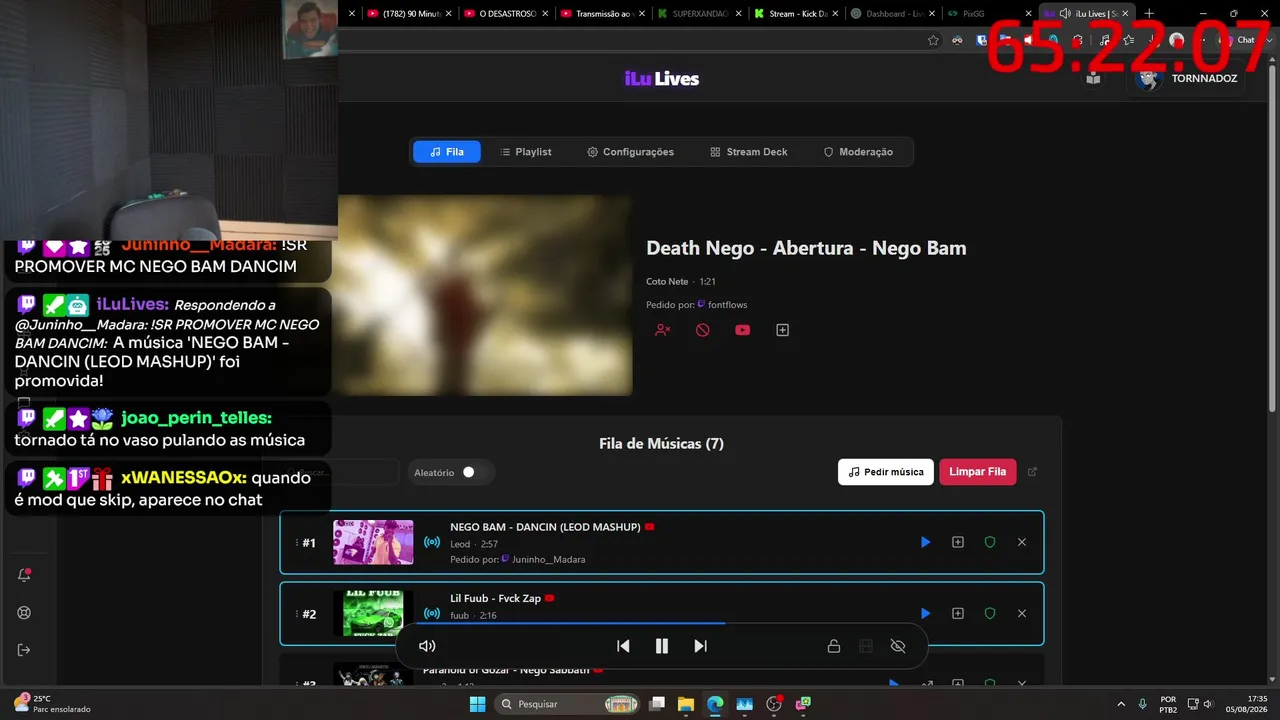Open the Windows Start menu
Screen dimensions: 1280x720
[x=477, y=704]
